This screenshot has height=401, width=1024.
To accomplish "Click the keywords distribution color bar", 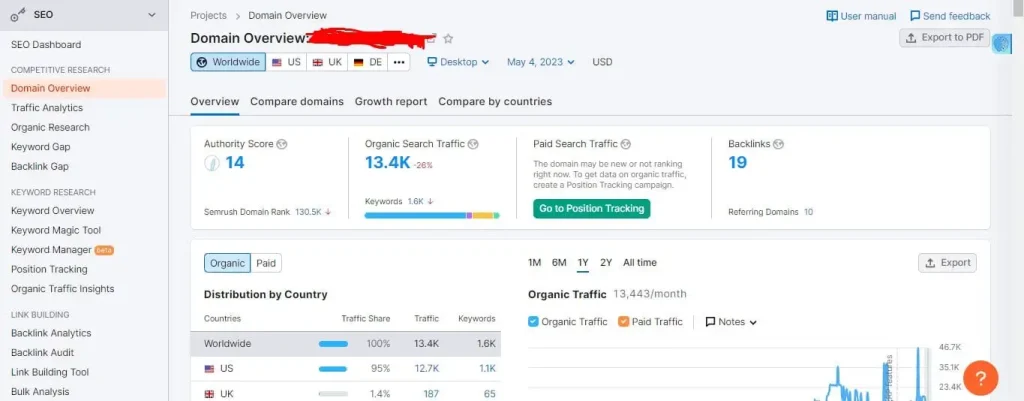I will (432, 215).
